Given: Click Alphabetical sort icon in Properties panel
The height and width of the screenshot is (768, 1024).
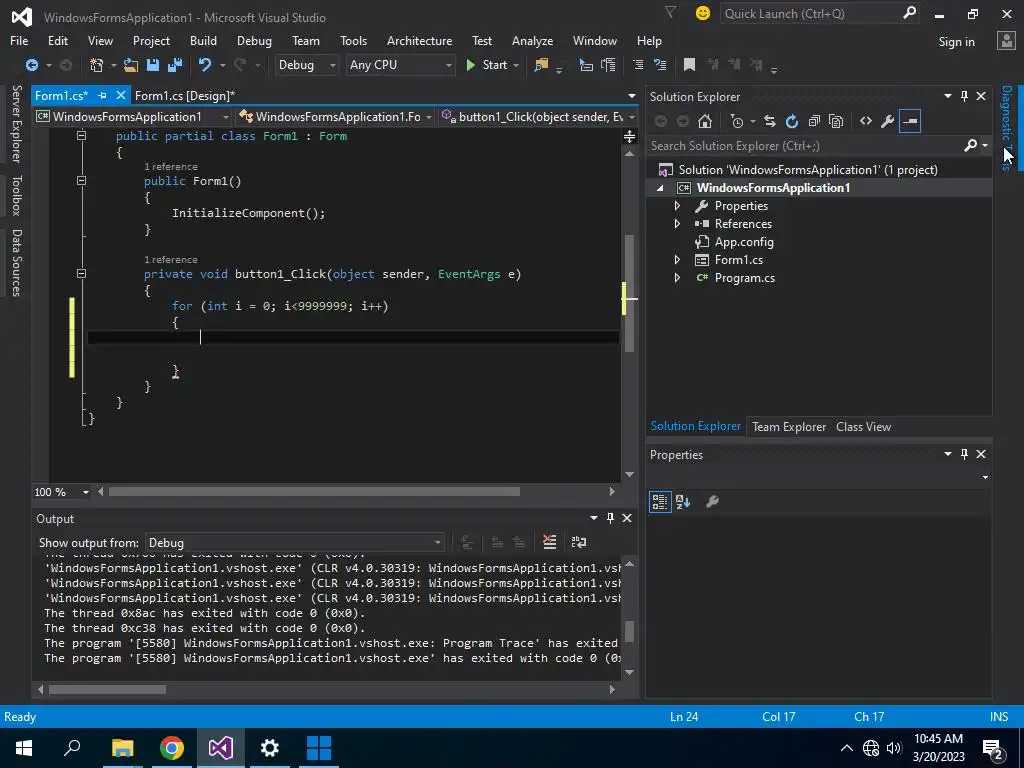Looking at the screenshot, I should coord(683,502).
